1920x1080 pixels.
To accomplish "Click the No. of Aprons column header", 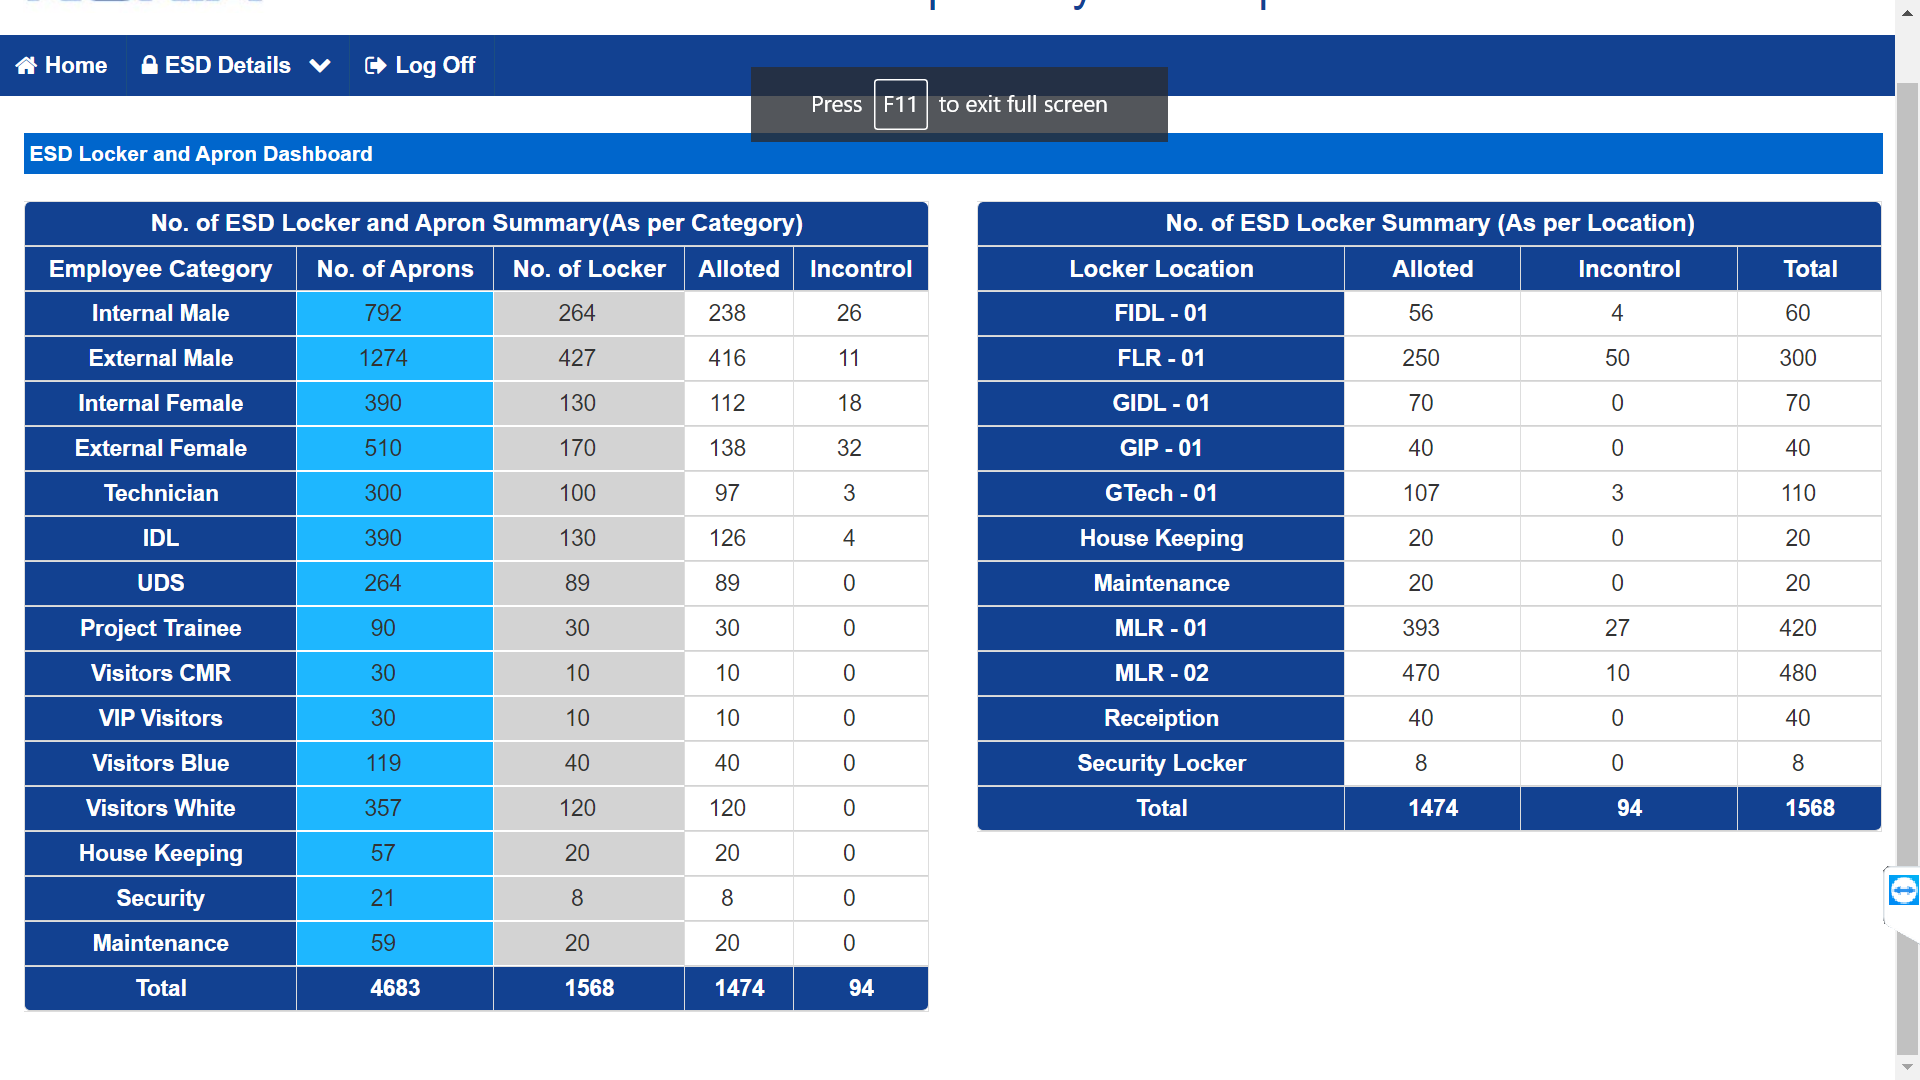I will click(395, 269).
